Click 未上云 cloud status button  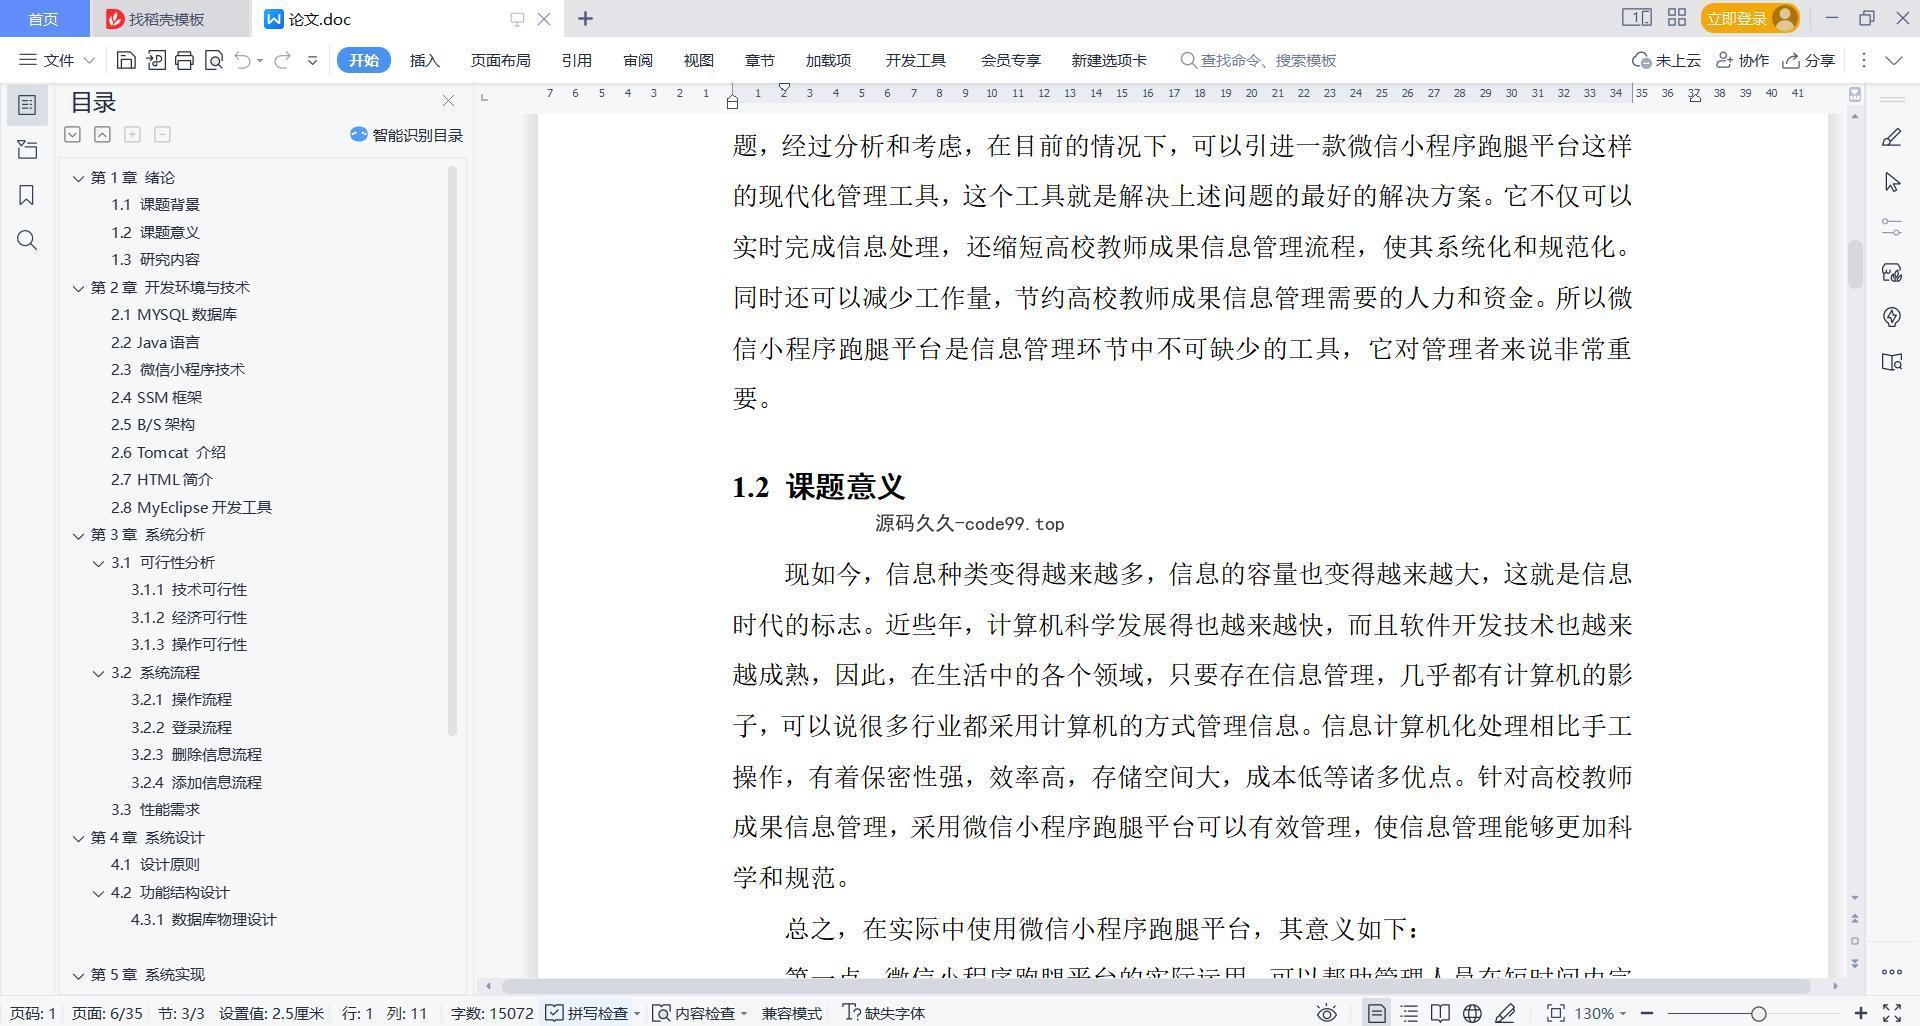click(x=1666, y=60)
